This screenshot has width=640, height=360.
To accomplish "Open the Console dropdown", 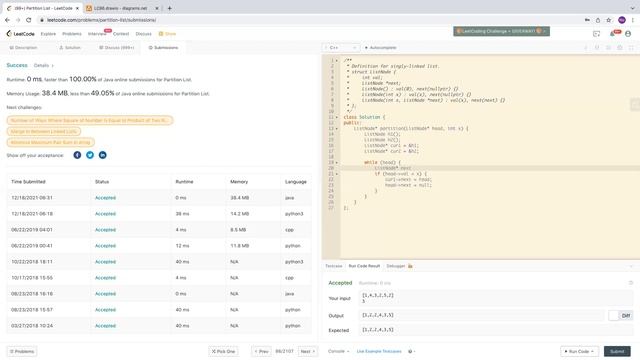I will 339,351.
